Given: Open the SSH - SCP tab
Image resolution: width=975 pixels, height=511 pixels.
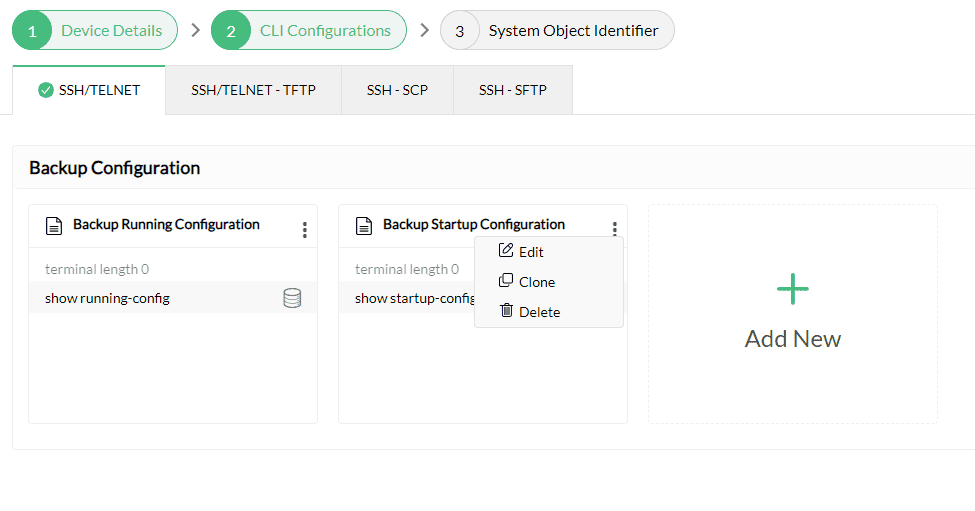Looking at the screenshot, I should coord(397,90).
